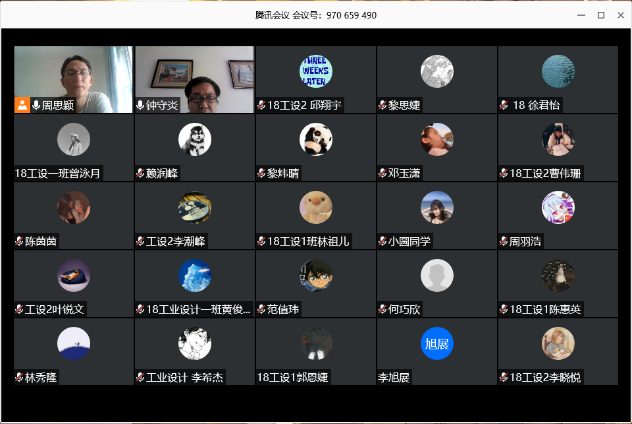Click muted mic icon next to 周羽浩
This screenshot has height=424, width=632.
tap(504, 241)
